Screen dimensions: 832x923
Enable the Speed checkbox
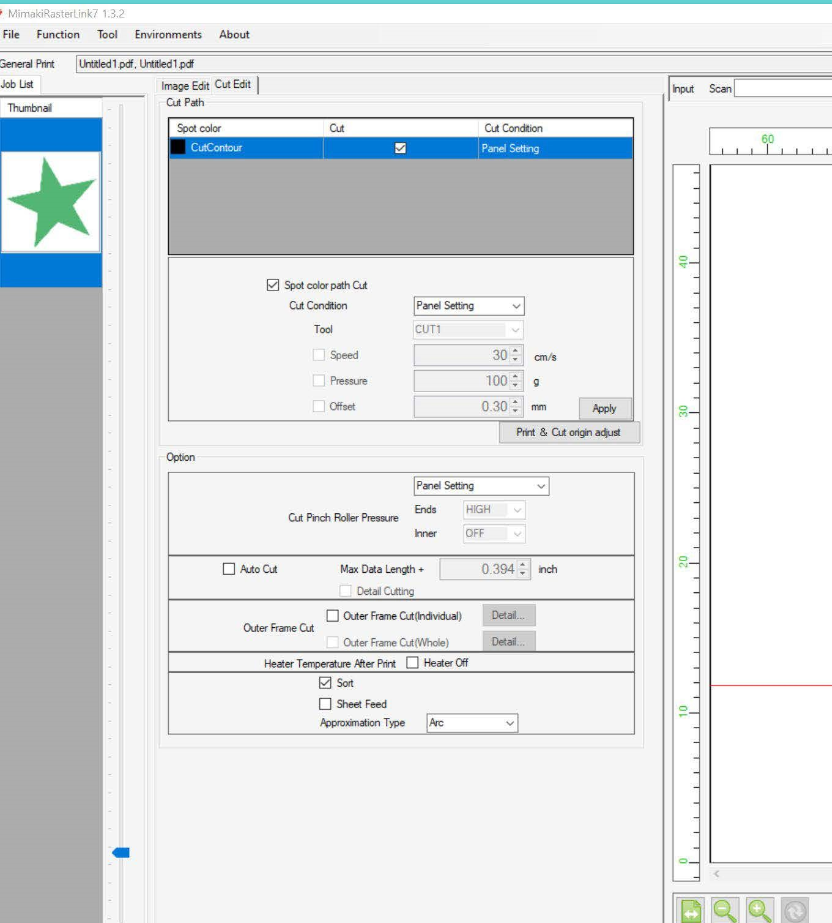[319, 355]
